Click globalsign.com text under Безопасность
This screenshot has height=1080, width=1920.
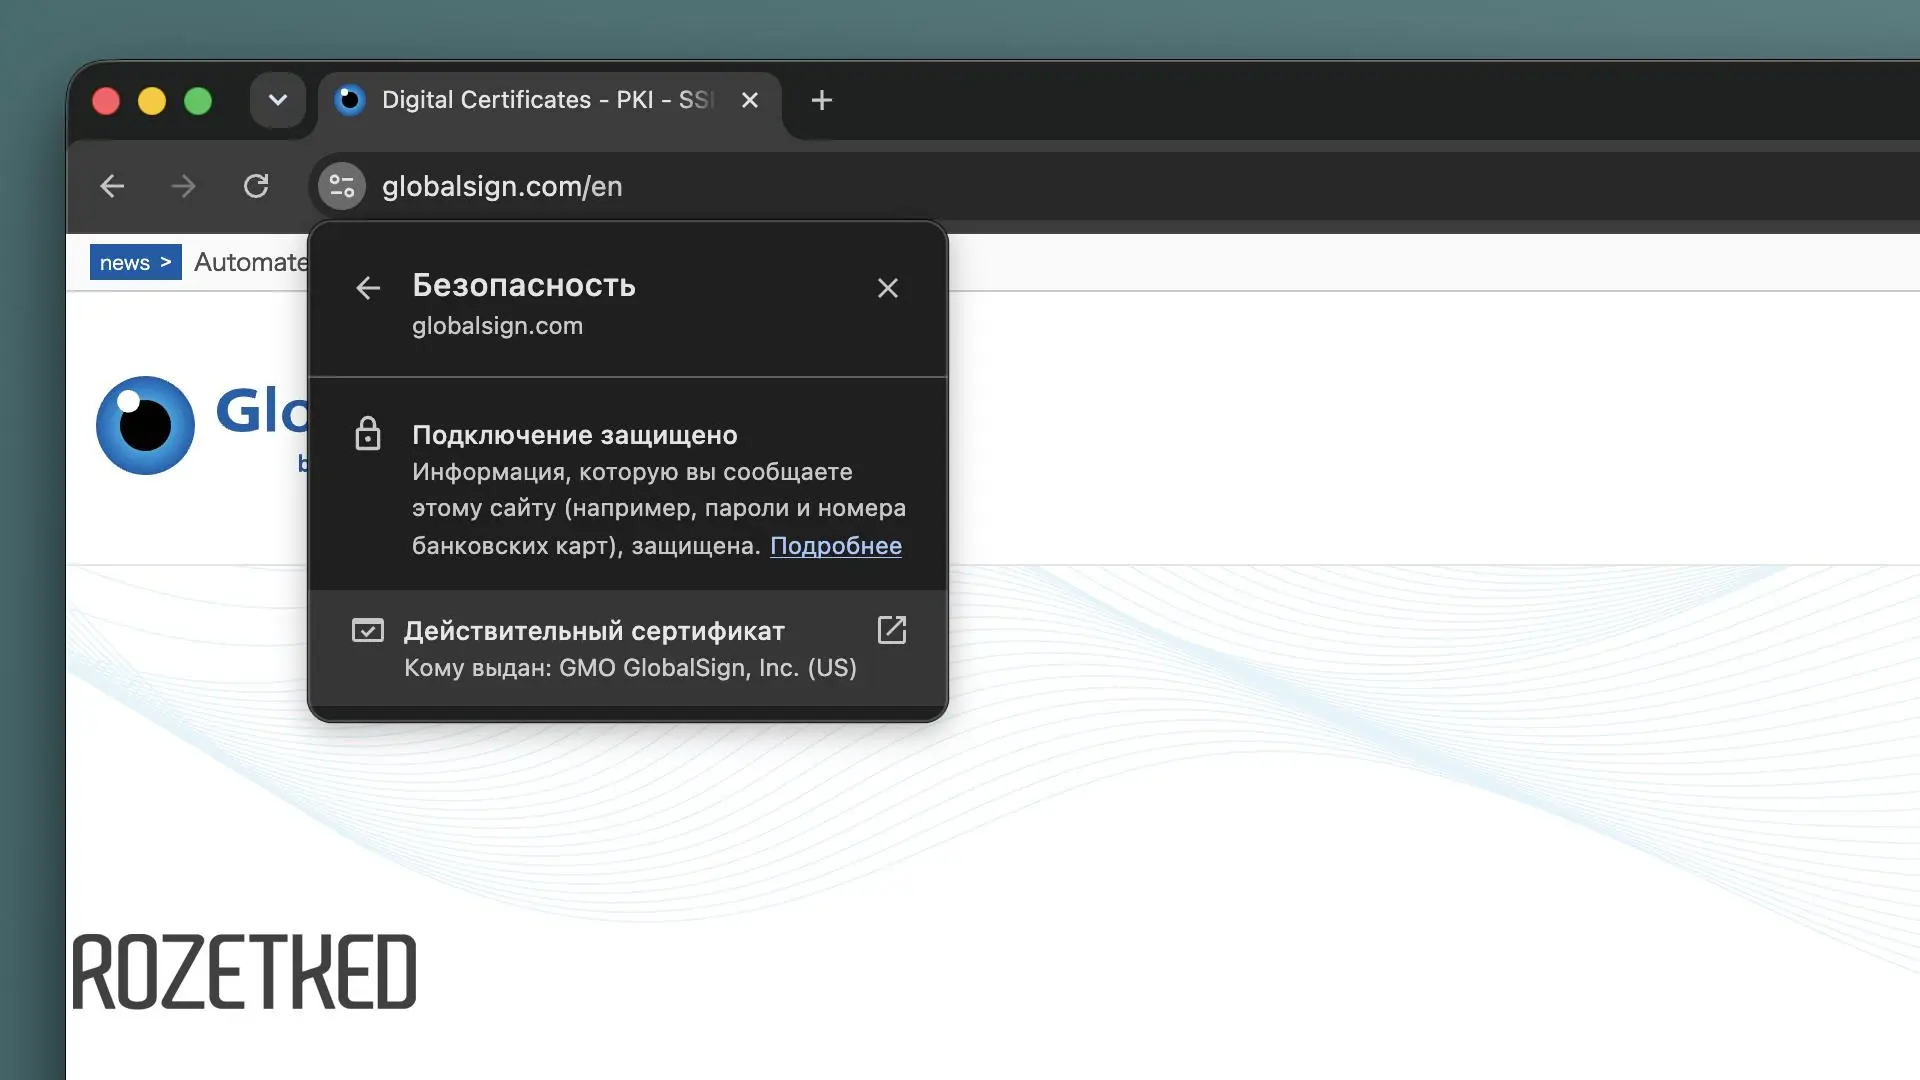tap(497, 326)
